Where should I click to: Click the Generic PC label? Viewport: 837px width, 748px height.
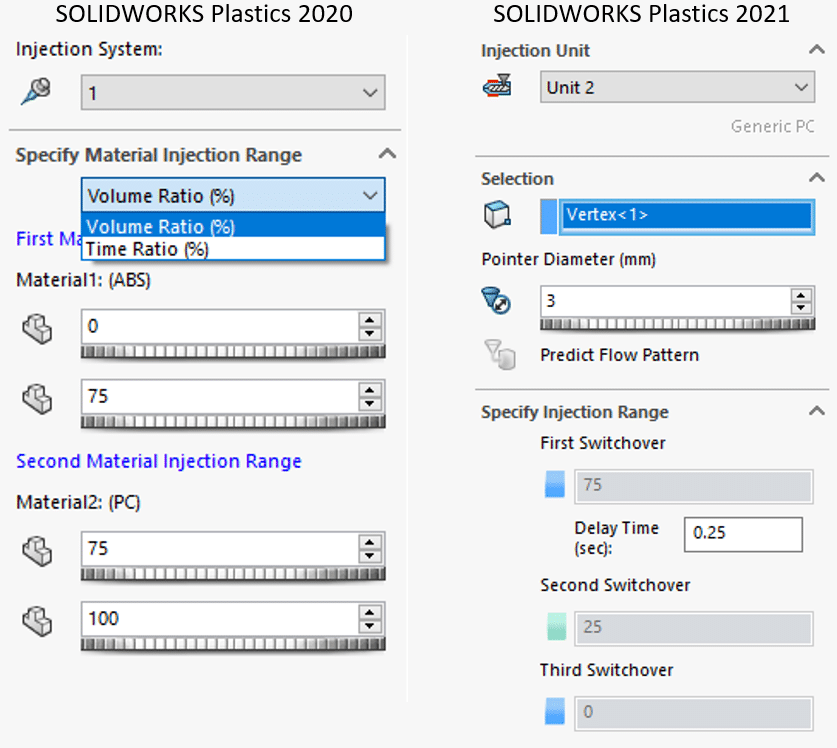point(772,127)
